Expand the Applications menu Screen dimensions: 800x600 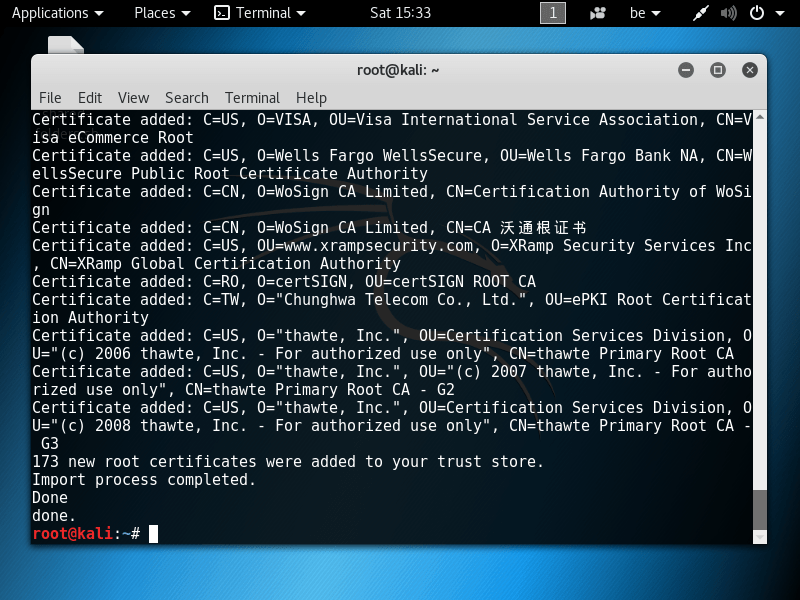(57, 13)
